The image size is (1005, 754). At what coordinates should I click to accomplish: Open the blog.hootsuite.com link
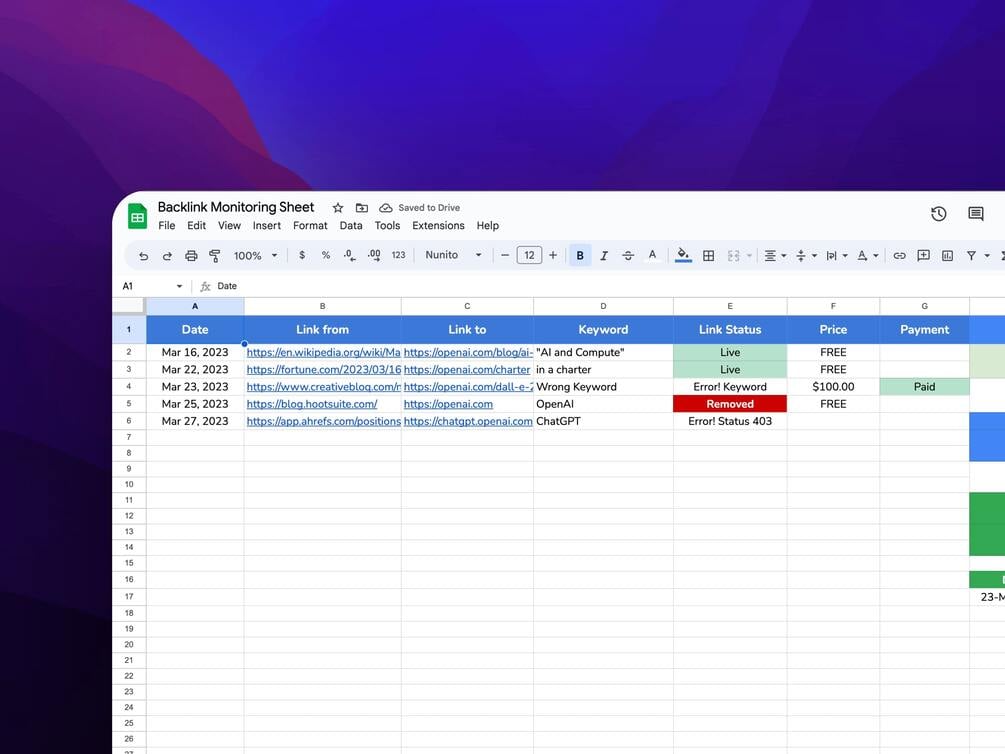pos(311,404)
